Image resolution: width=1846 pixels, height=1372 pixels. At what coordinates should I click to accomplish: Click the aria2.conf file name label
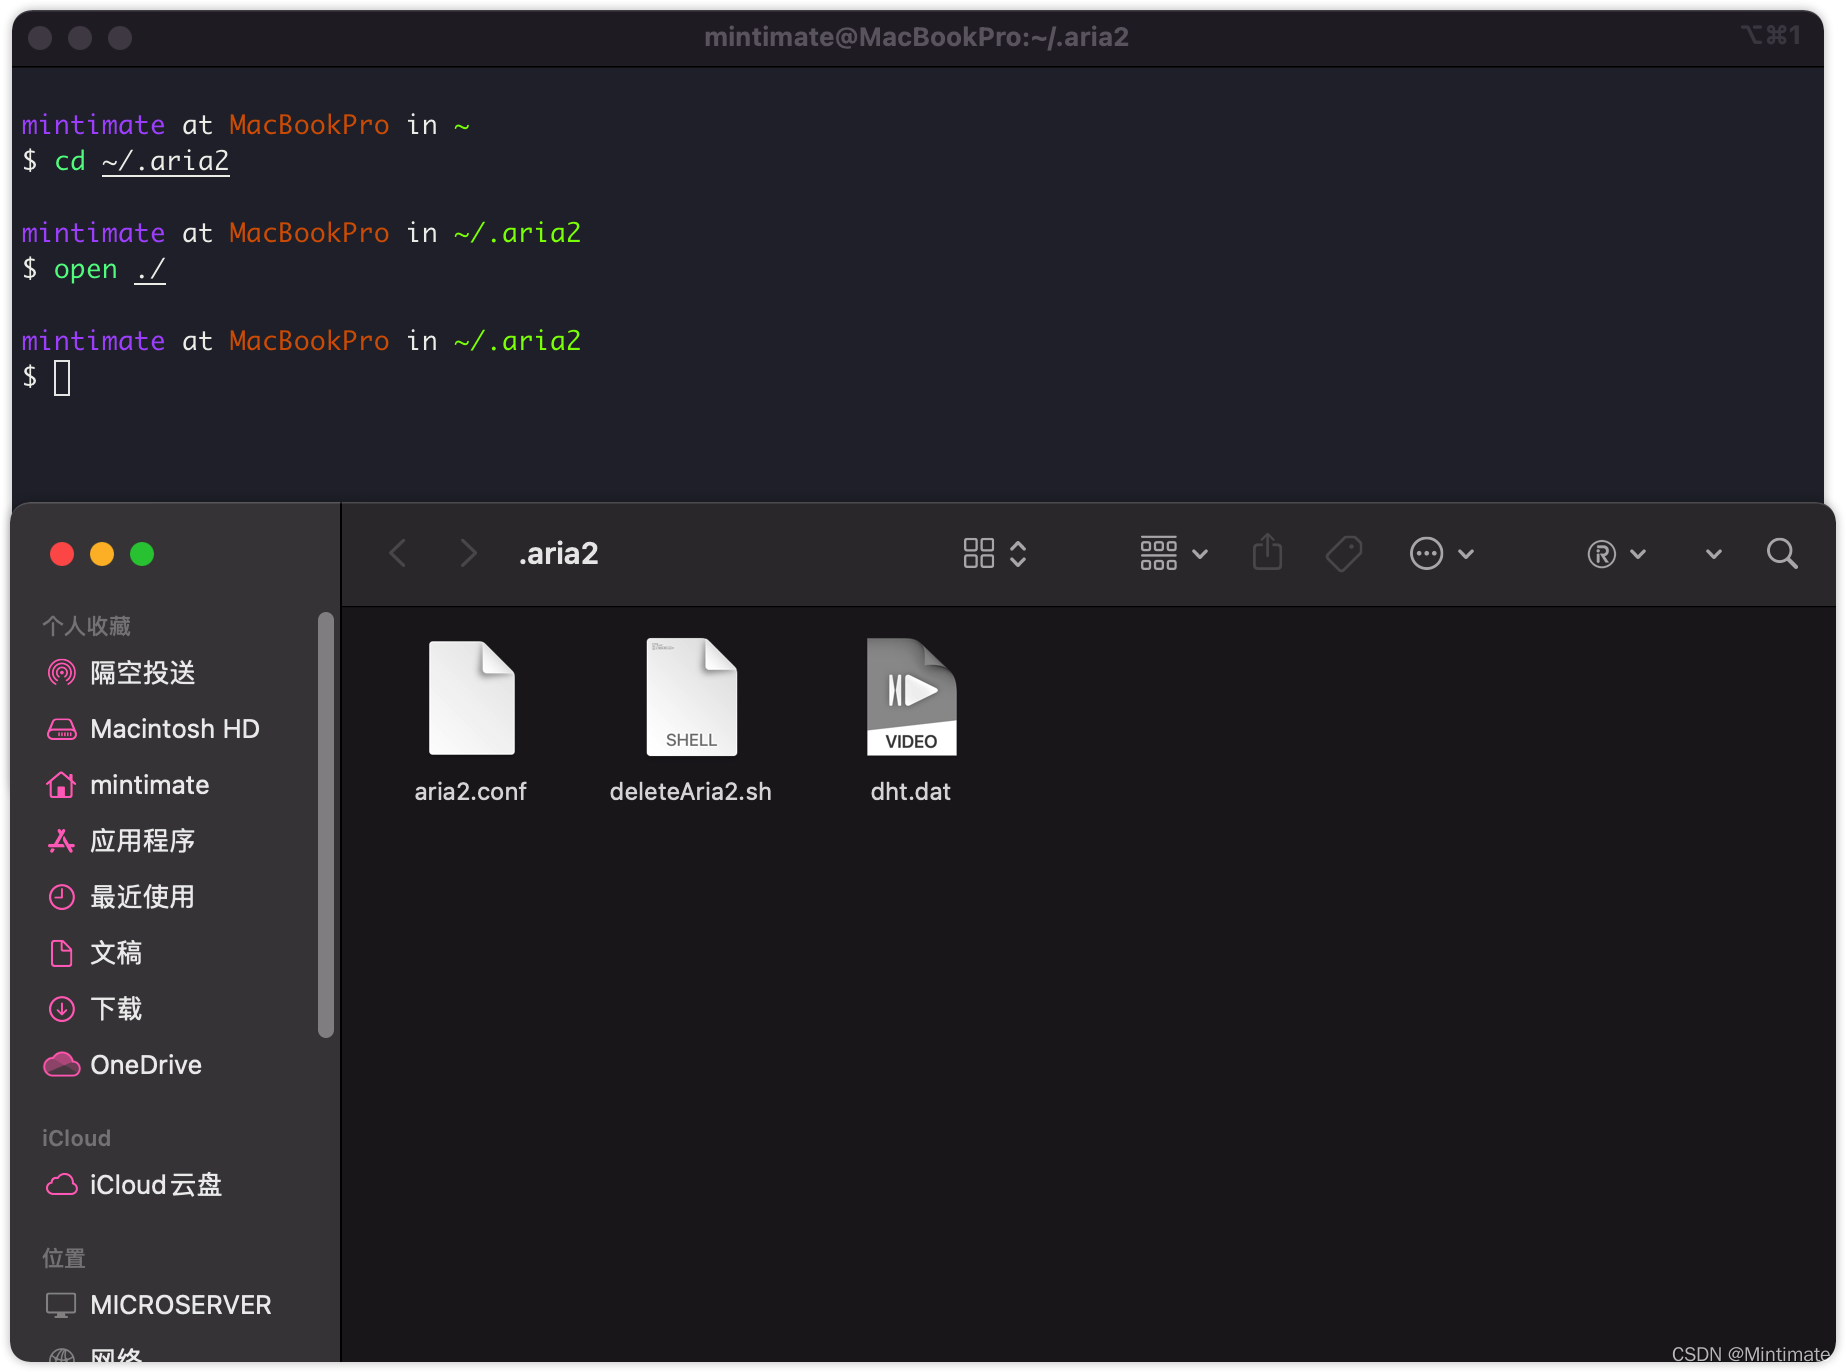point(470,791)
